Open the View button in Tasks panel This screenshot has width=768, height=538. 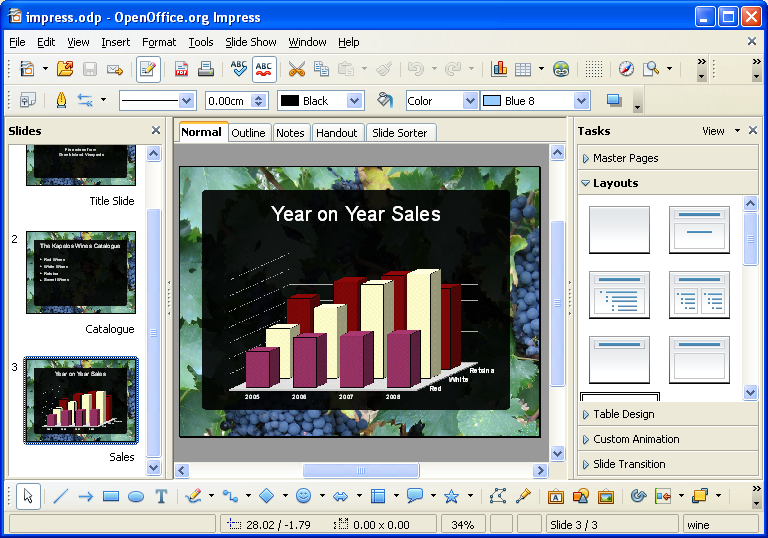tap(713, 131)
